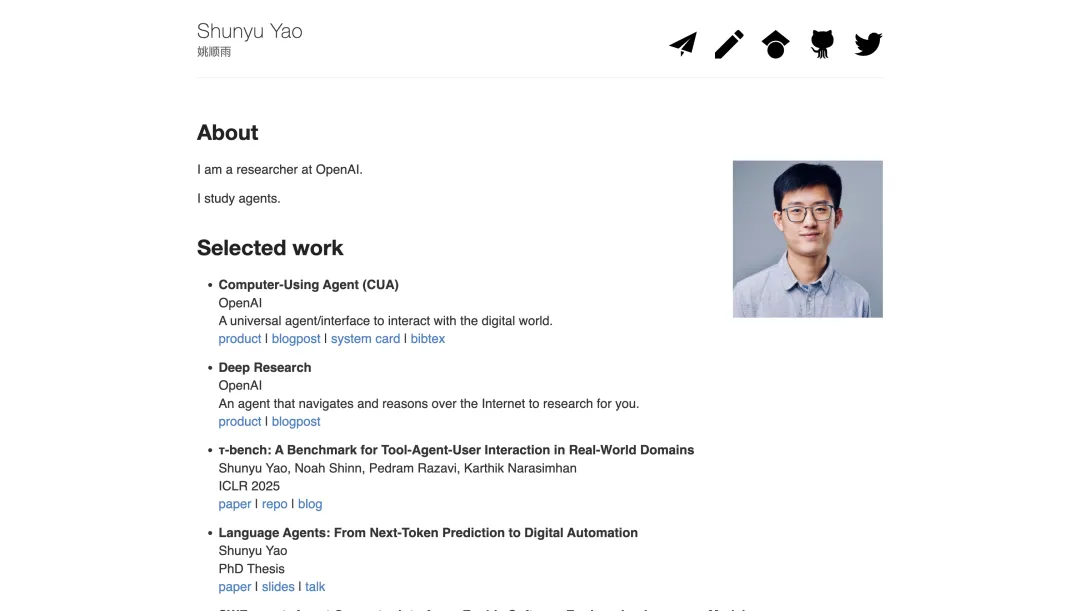The image size is (1080, 611).
Task: Open the pencil blog icon
Action: pyautogui.click(x=729, y=44)
